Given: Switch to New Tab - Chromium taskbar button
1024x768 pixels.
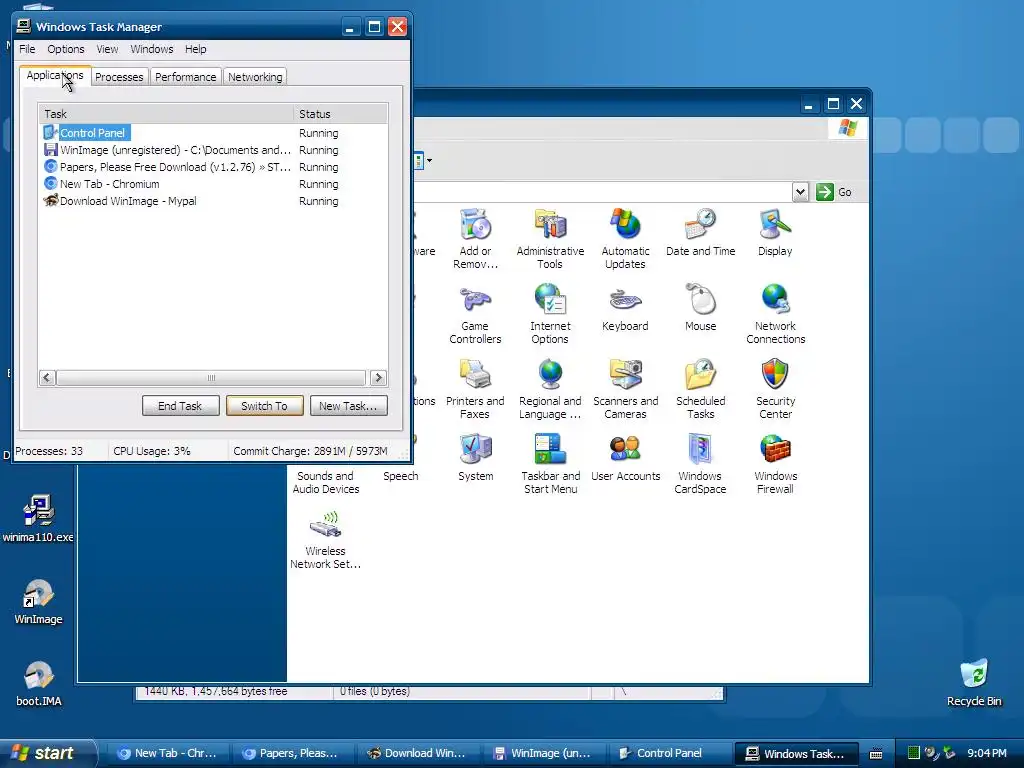Looking at the screenshot, I should click(166, 753).
